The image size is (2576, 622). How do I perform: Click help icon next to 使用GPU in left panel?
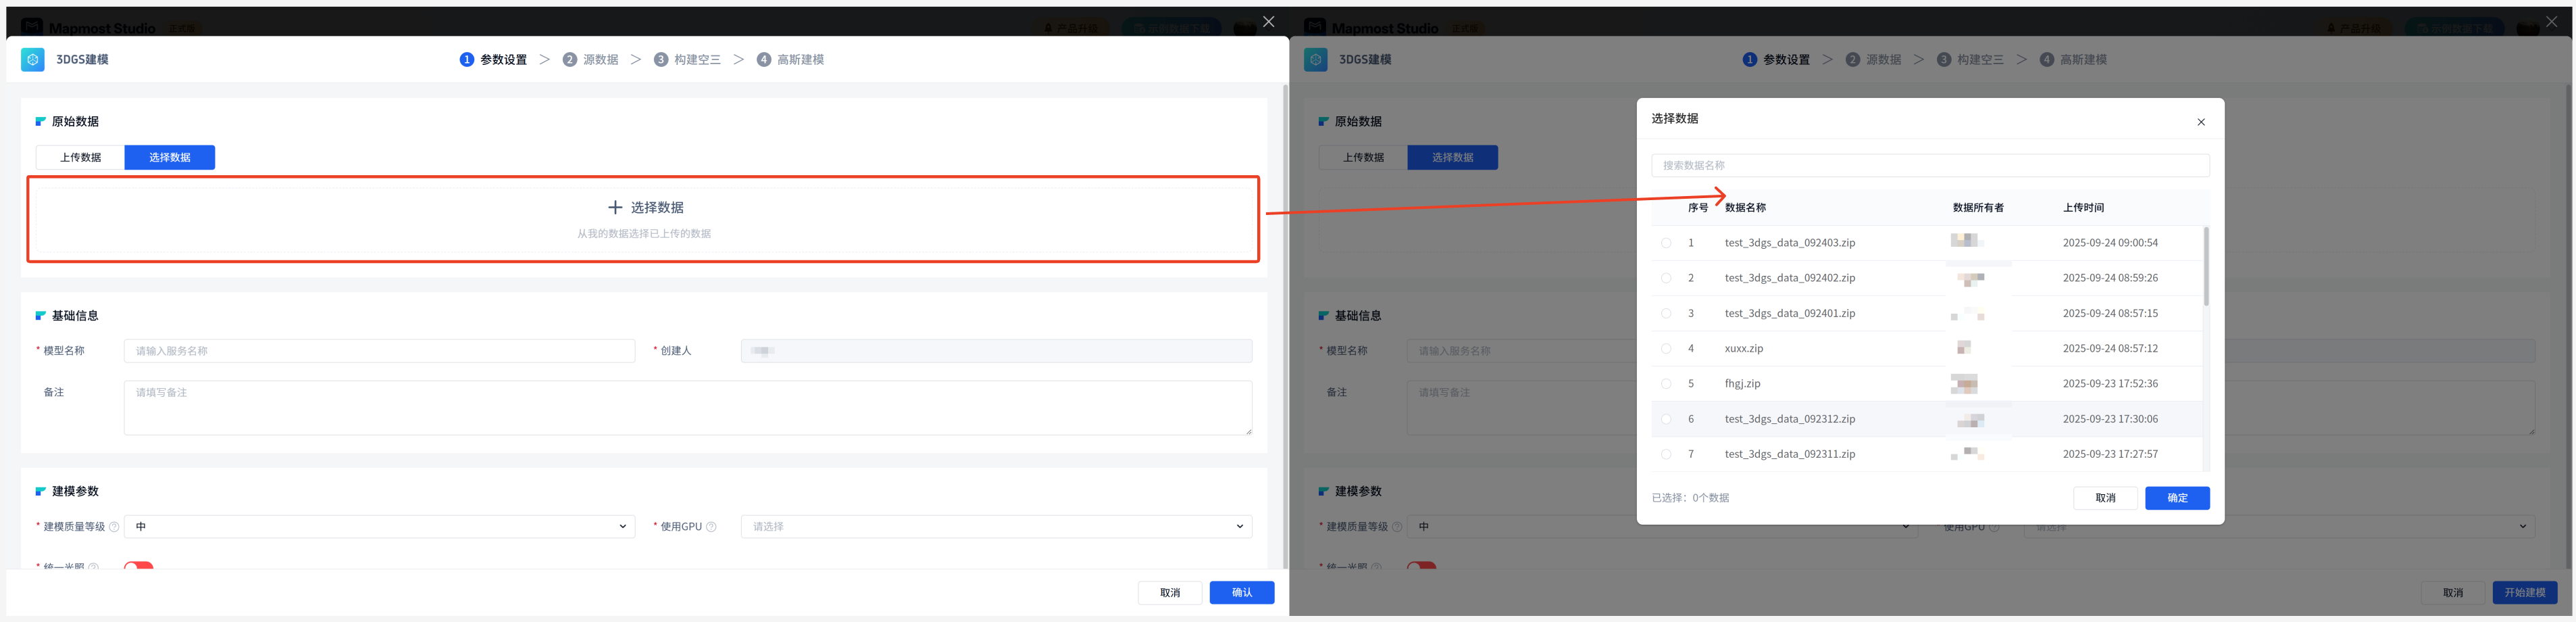click(x=711, y=527)
